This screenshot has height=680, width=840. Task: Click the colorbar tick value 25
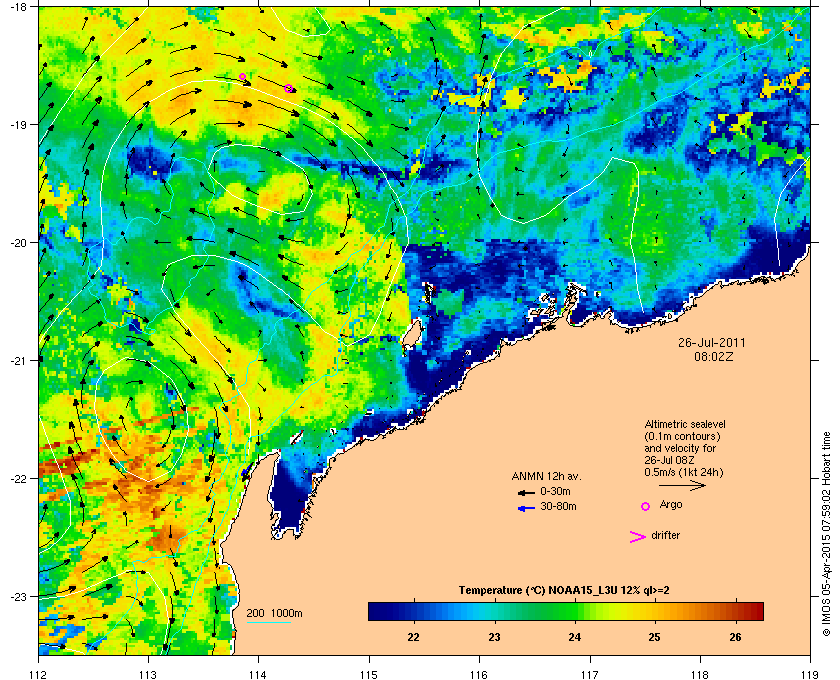point(655,637)
